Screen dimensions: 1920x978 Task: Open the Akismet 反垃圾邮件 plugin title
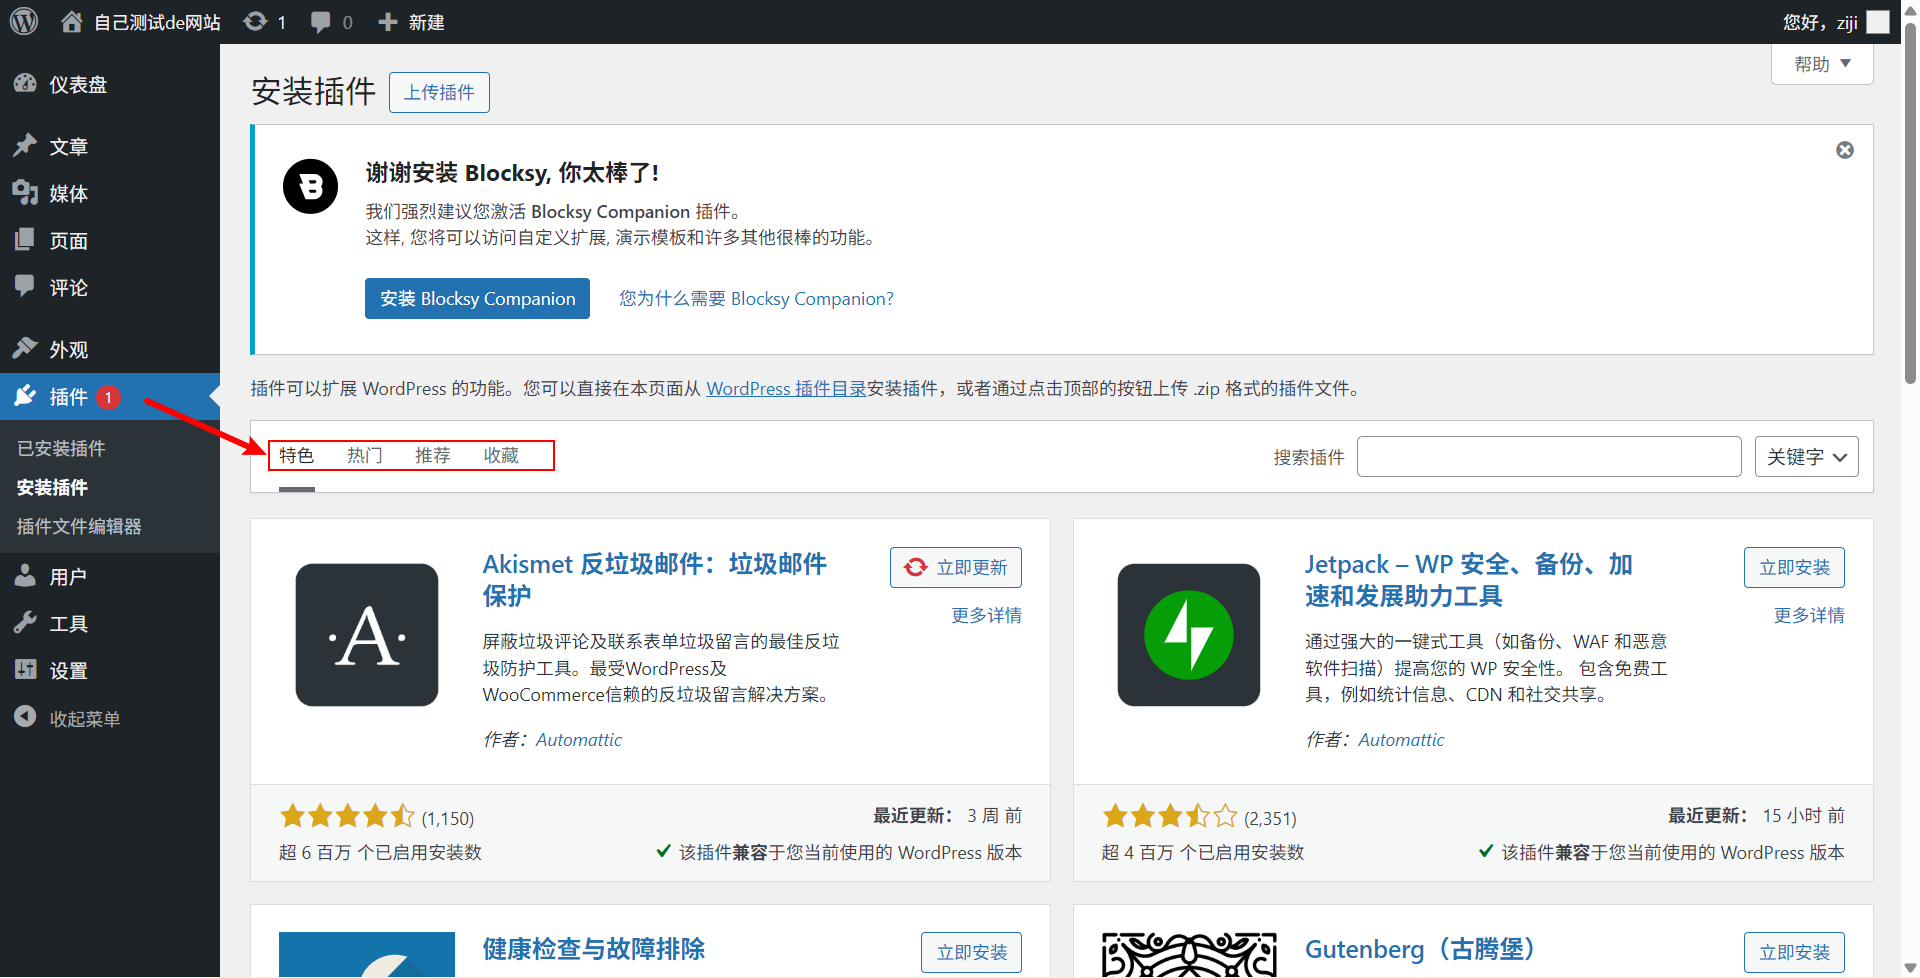pyautogui.click(x=654, y=580)
